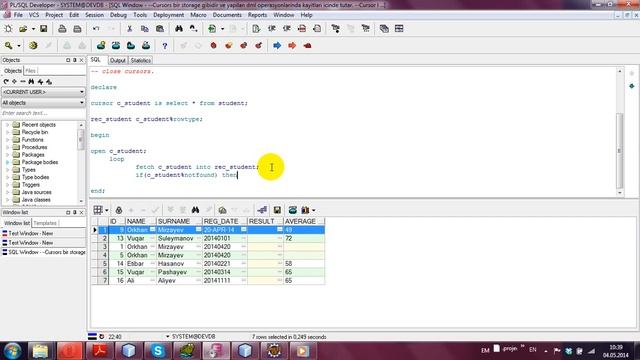Click the red breakpoint circle icon
This screenshot has width=640, height=360.
point(213,45)
